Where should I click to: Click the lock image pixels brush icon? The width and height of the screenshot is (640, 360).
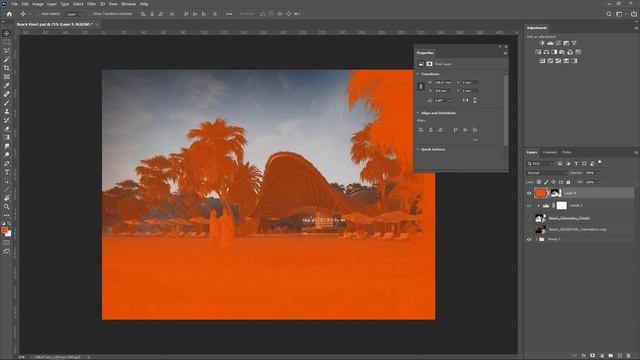[546, 182]
